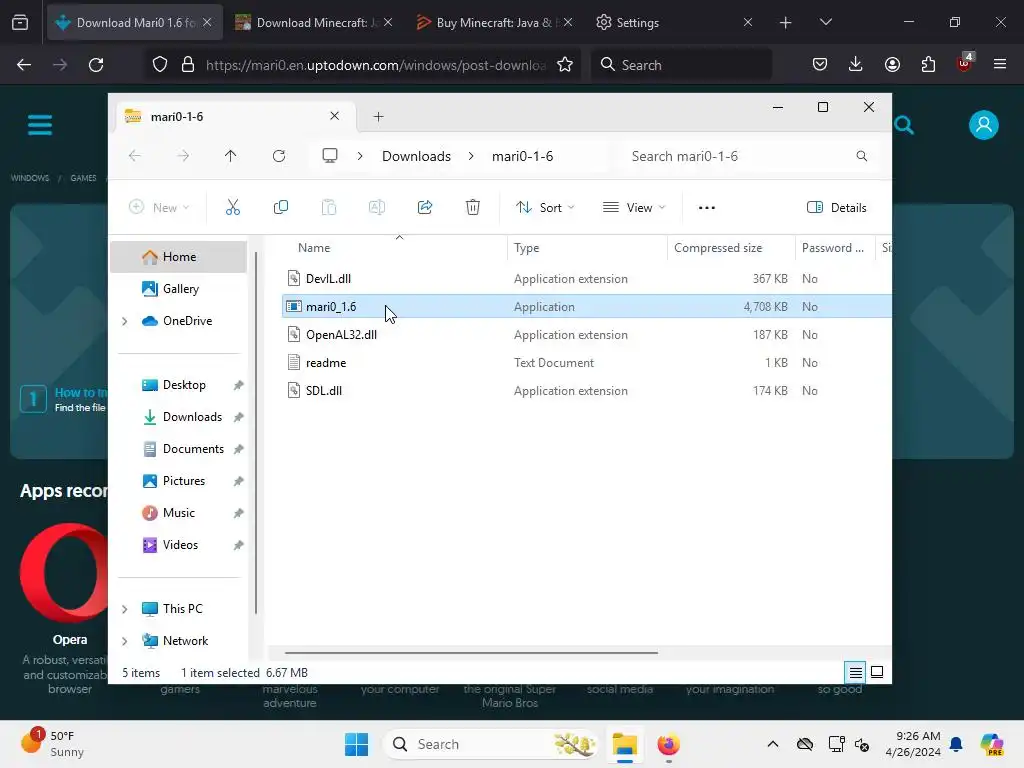1024x768 pixels.
Task: Switch to details list view icon in status bar
Action: pos(856,672)
